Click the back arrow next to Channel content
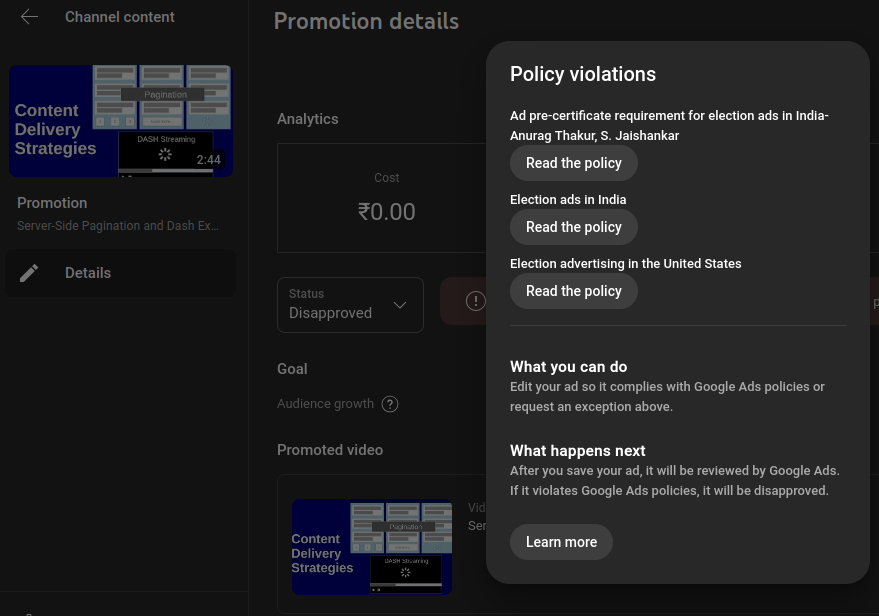Image resolution: width=879 pixels, height=616 pixels. click(29, 17)
